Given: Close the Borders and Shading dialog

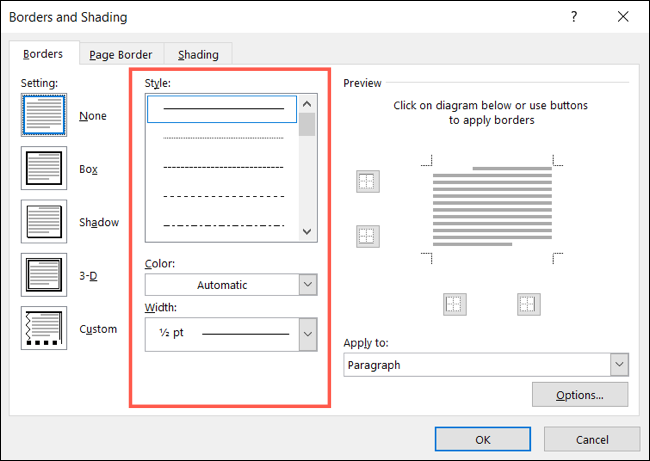Looking at the screenshot, I should [x=623, y=17].
